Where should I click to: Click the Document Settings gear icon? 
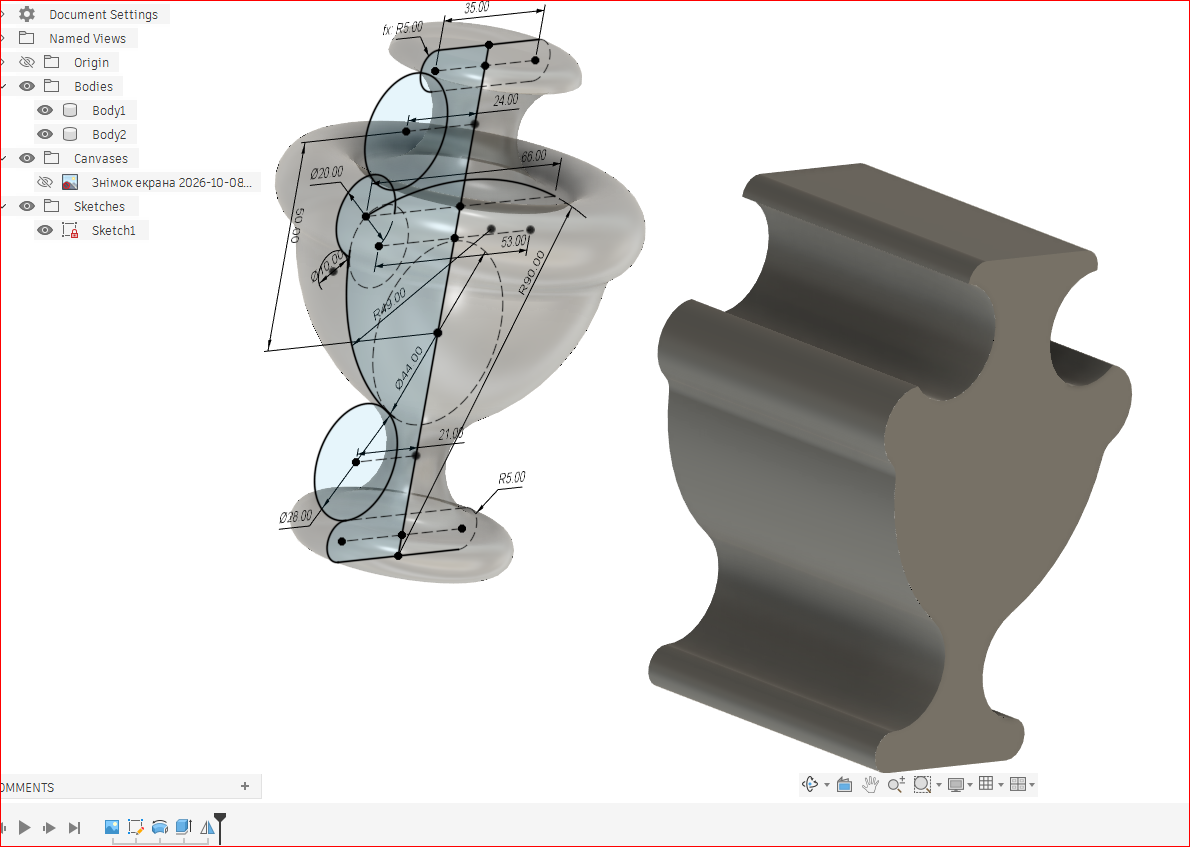tap(27, 14)
